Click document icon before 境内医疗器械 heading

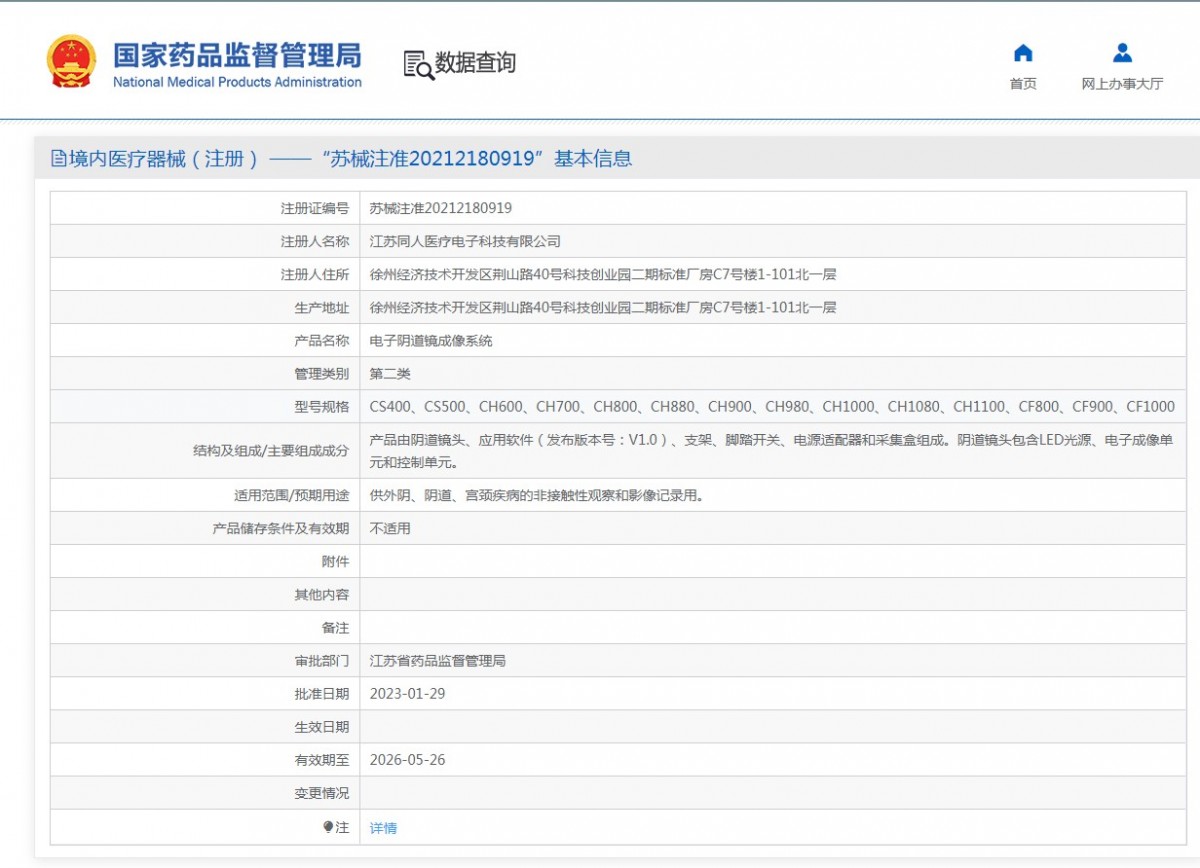pos(58,159)
